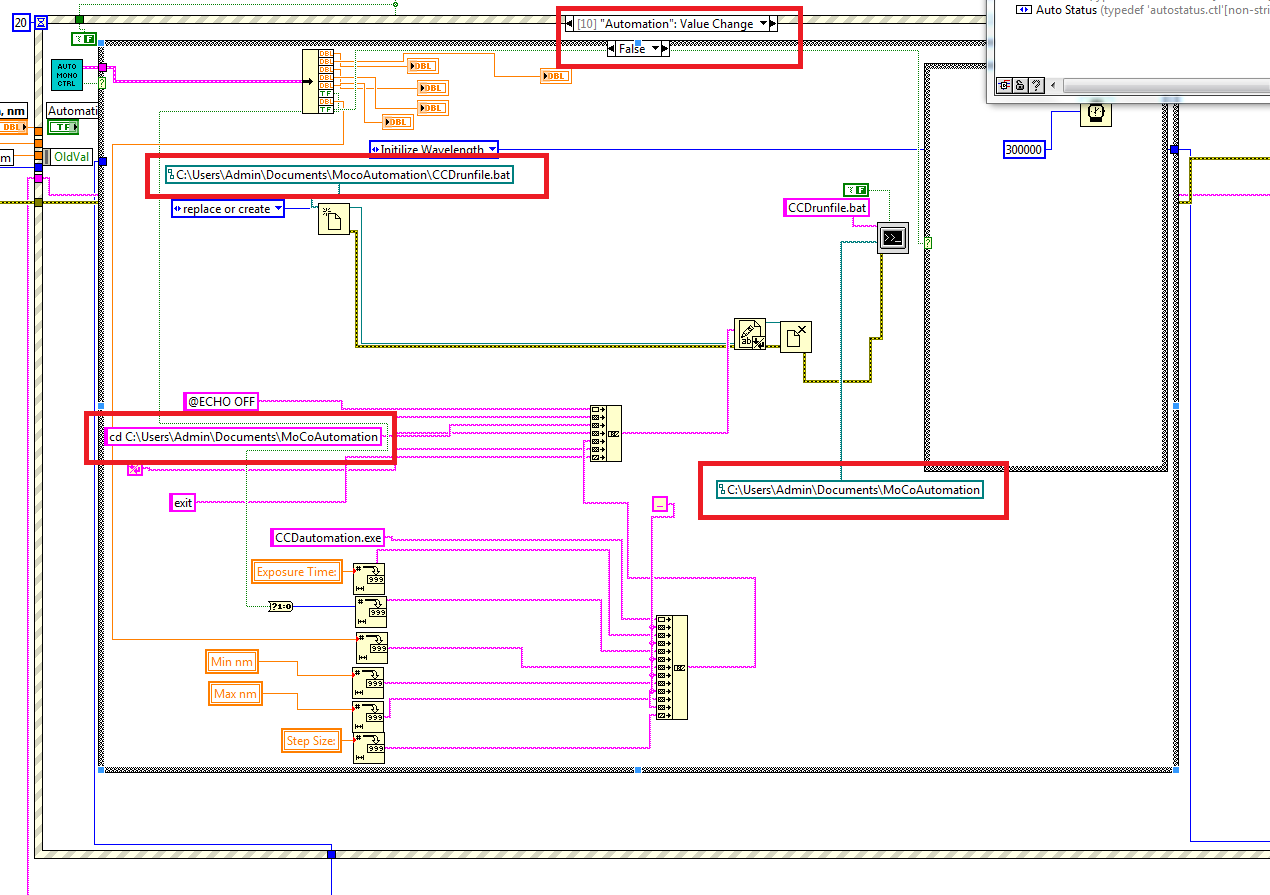Select the Write to Text File node
The width and height of the screenshot is (1270, 895).
pyautogui.click(x=749, y=335)
